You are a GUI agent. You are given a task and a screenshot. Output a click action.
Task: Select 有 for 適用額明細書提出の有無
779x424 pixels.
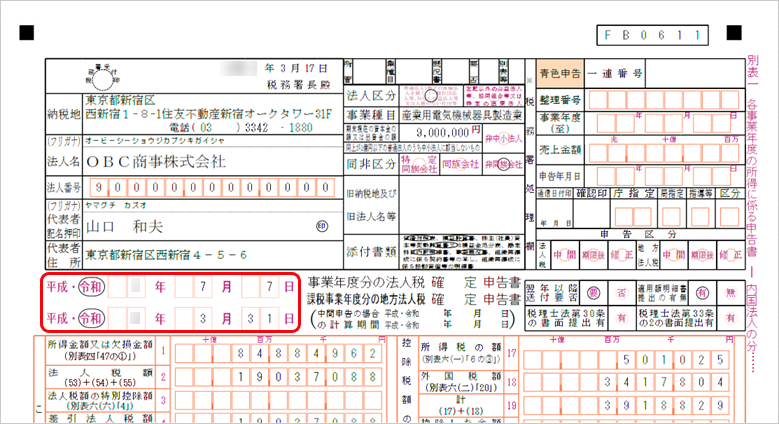(702, 293)
